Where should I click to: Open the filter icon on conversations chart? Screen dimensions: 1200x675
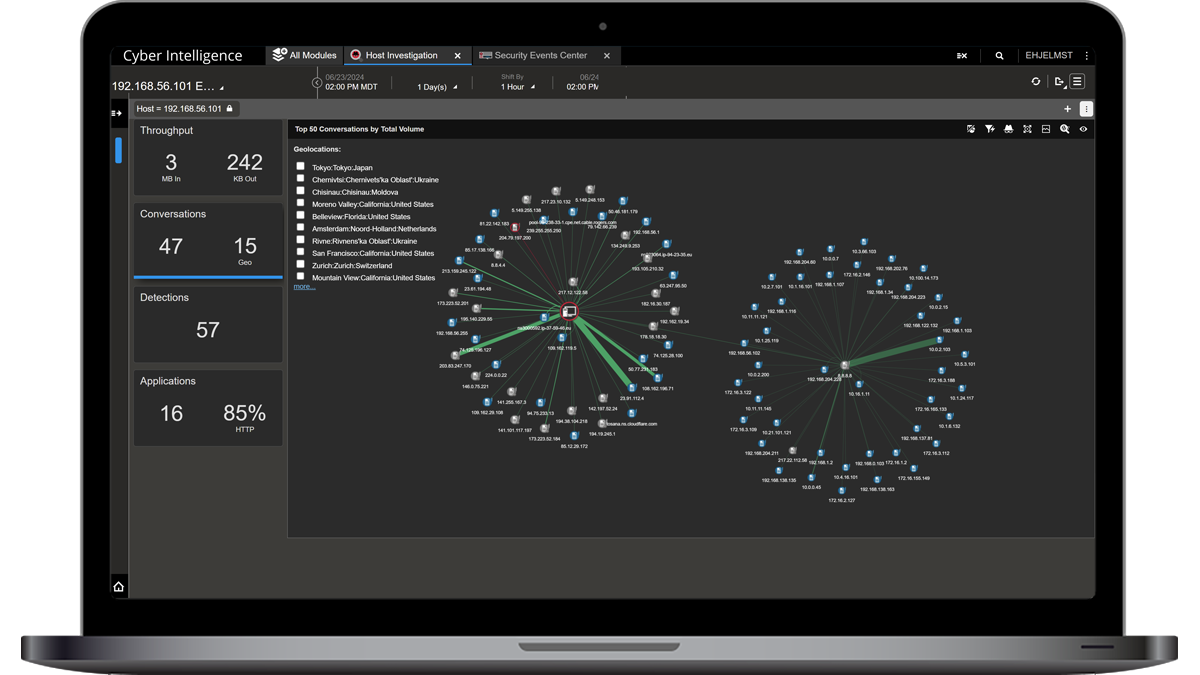[989, 129]
